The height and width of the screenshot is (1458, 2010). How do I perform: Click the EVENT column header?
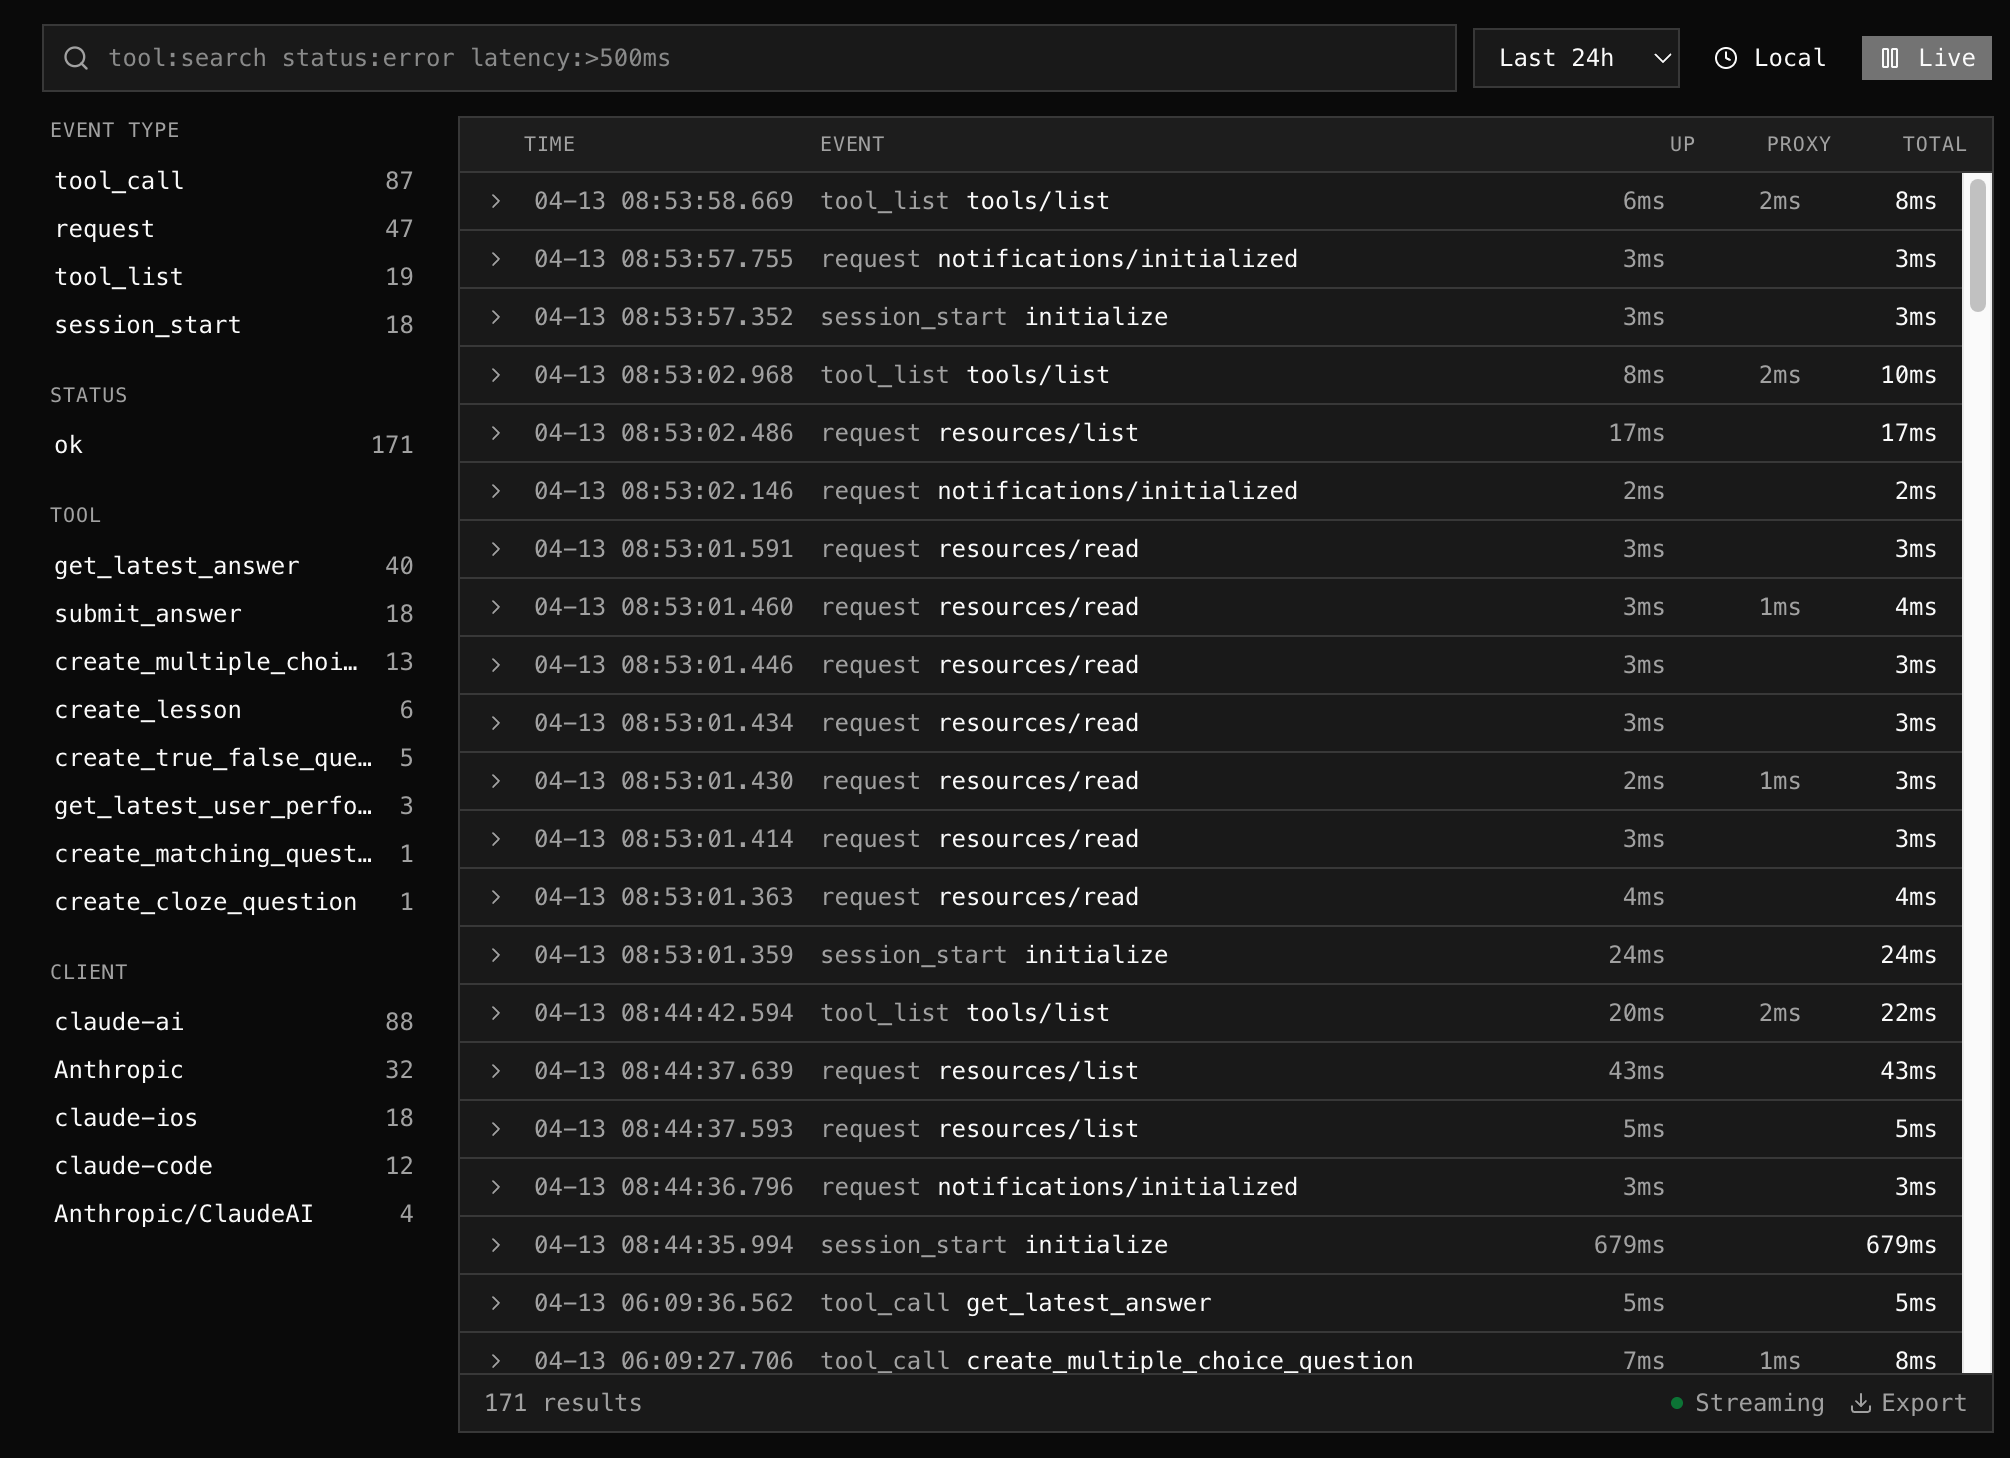click(852, 144)
